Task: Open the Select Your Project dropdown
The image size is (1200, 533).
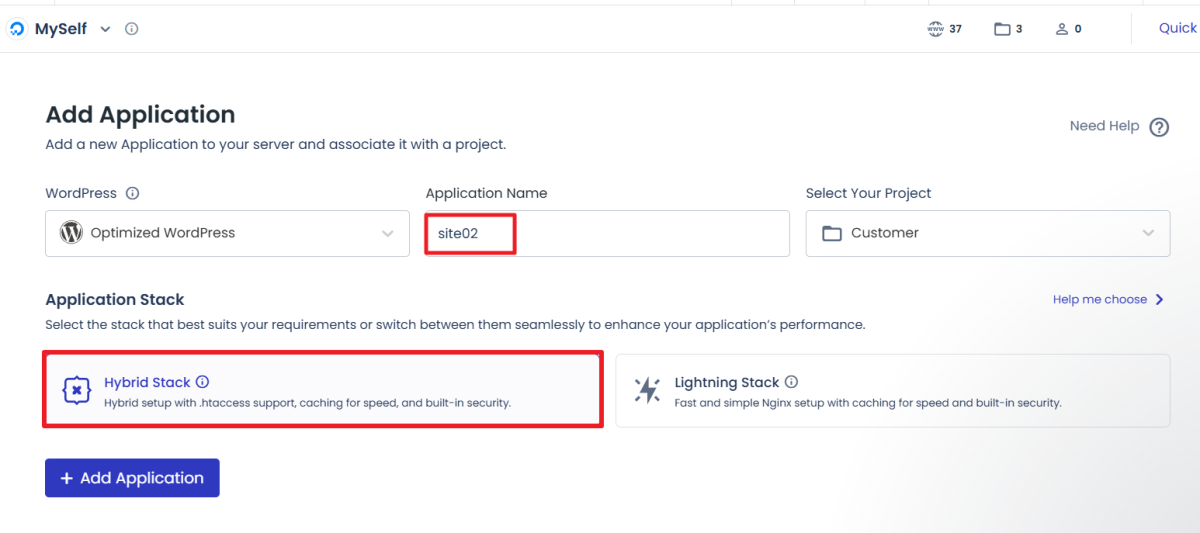Action: (x=987, y=233)
